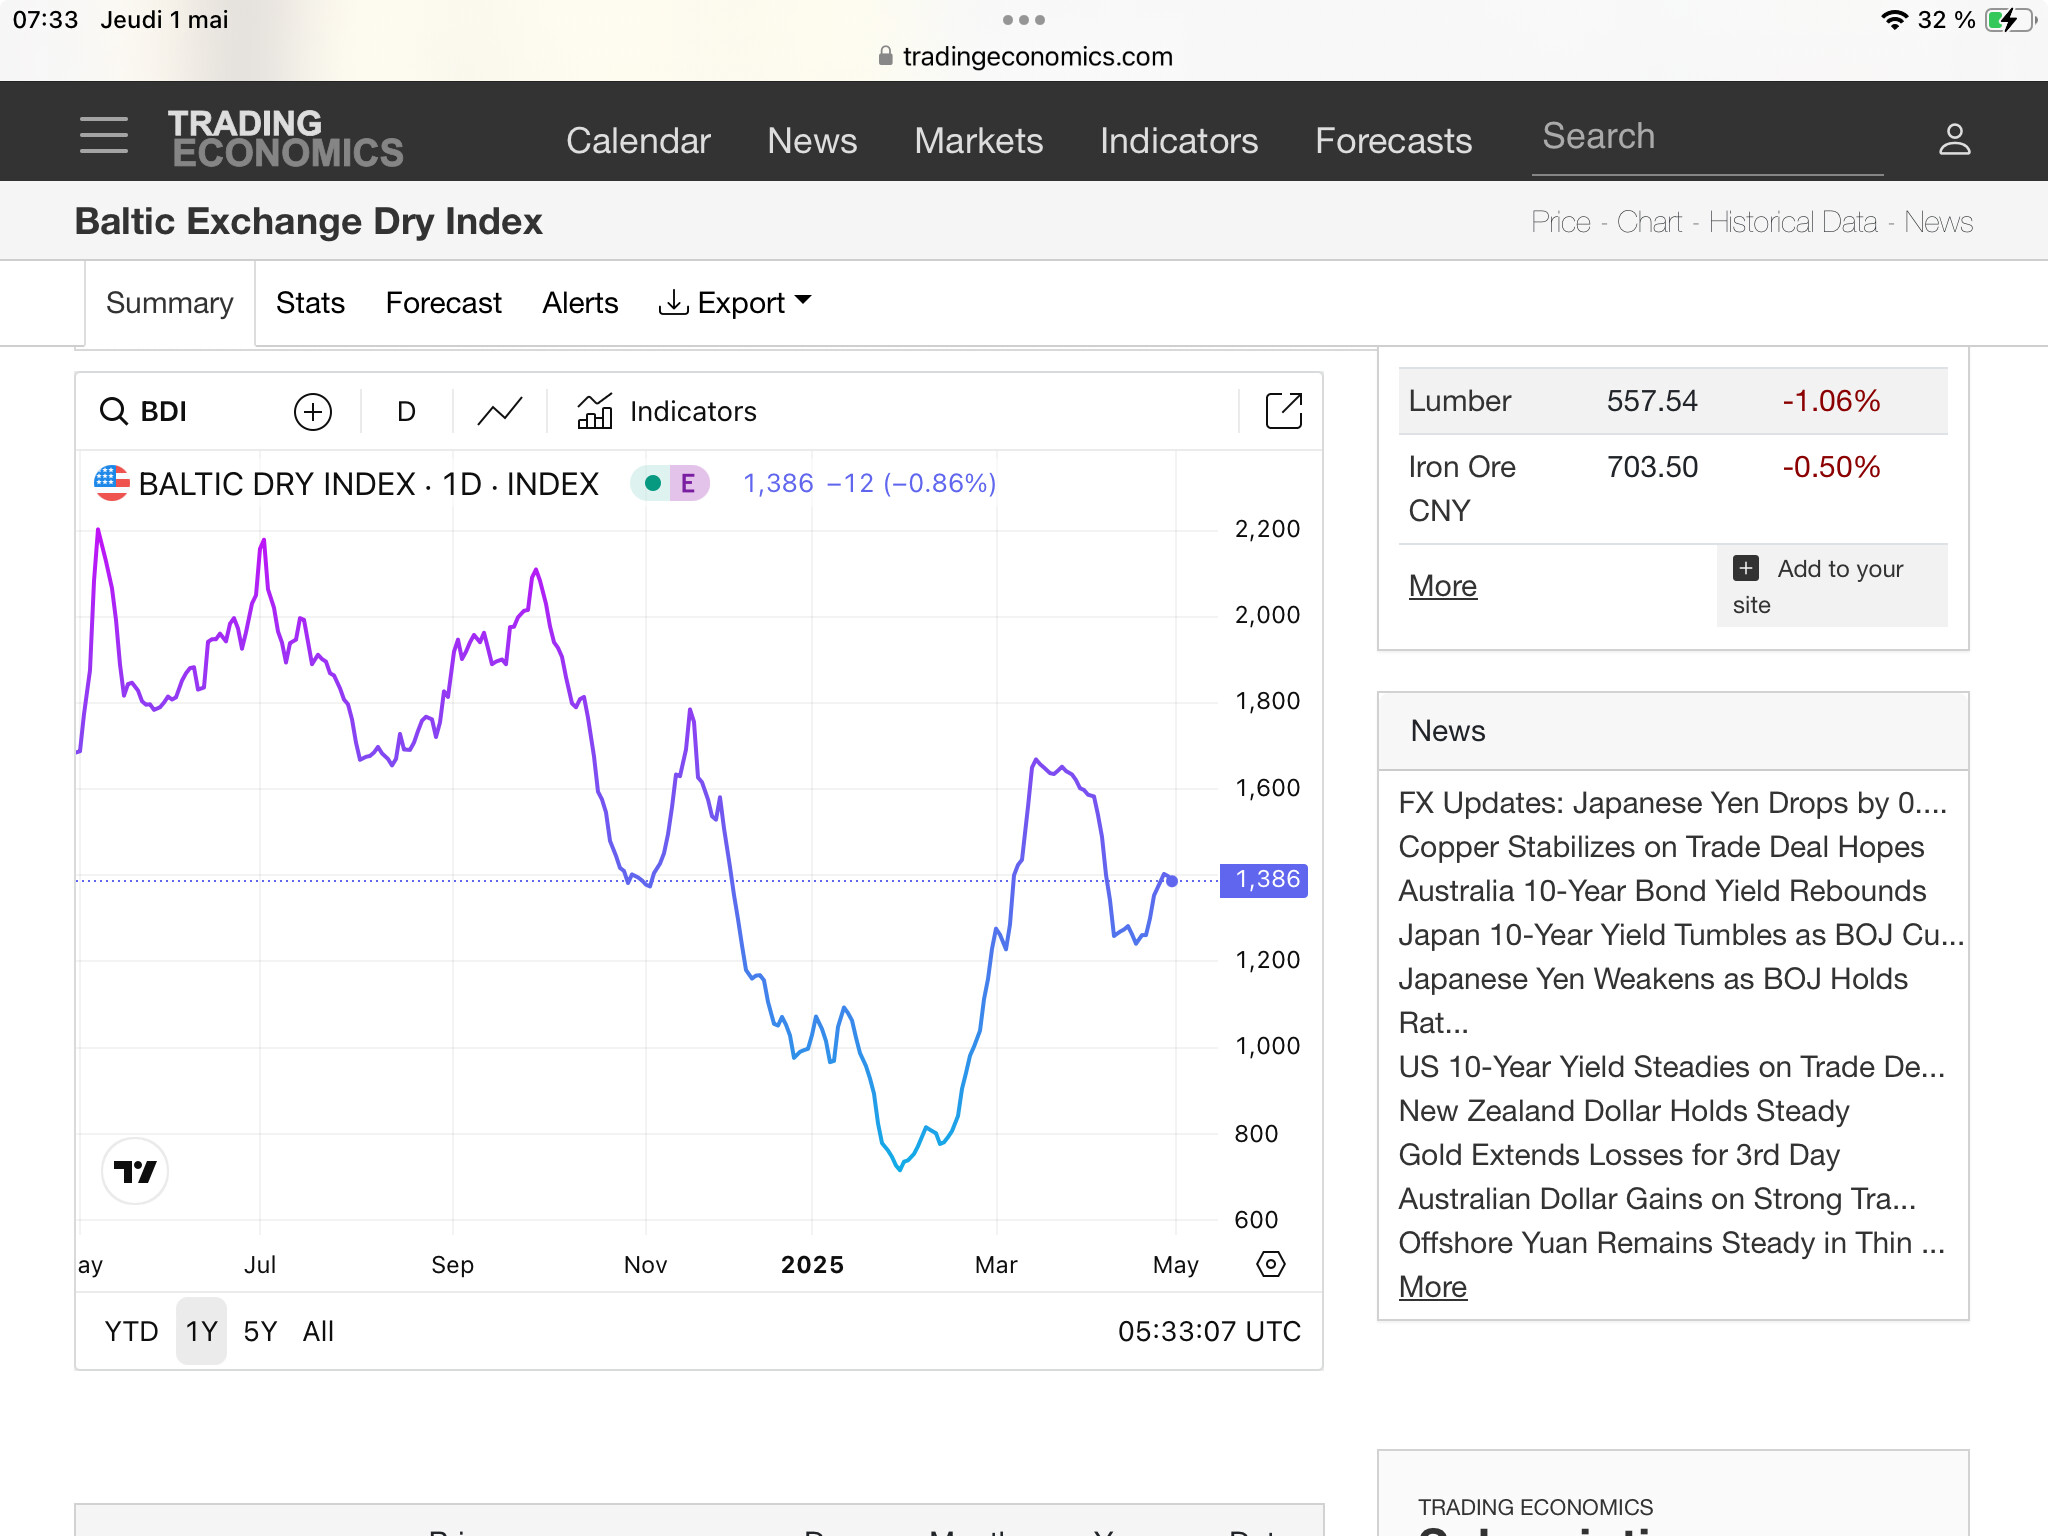Open chart settings gear near time axis
The width and height of the screenshot is (2048, 1536).
tap(1270, 1264)
